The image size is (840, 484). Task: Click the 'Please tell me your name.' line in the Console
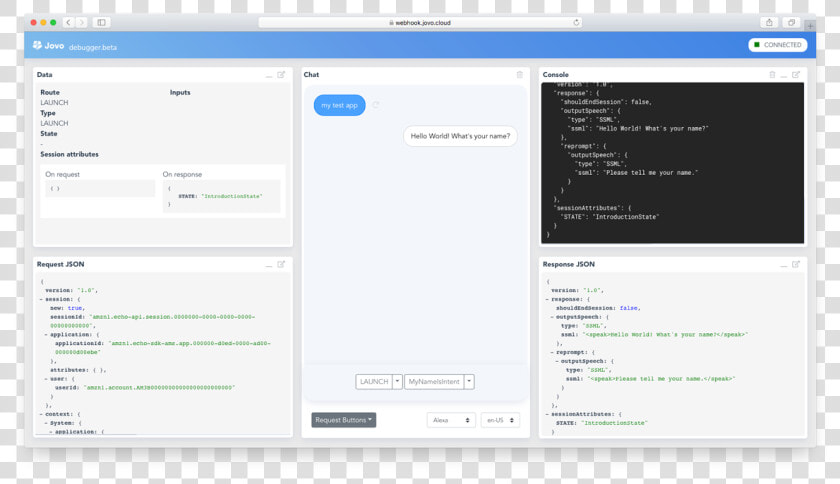(636, 173)
